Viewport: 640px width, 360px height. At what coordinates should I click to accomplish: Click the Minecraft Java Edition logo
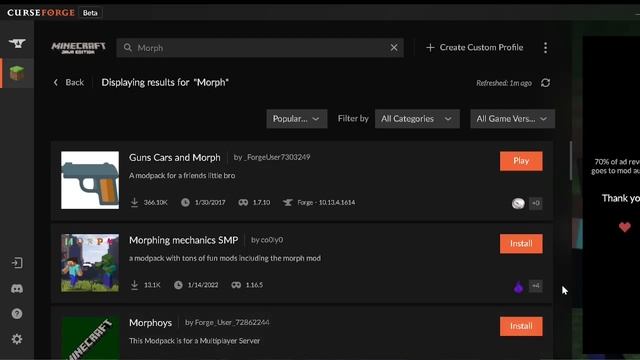pos(78,48)
